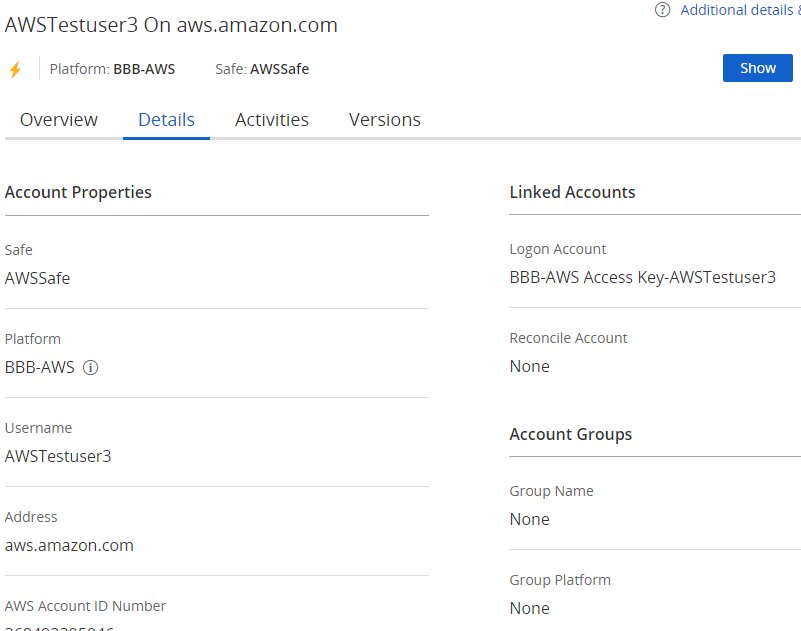Open linked account BBB-AWS Access Key-AWSTestuser3
Image resolution: width=801 pixels, height=631 pixels.
pyautogui.click(x=643, y=277)
